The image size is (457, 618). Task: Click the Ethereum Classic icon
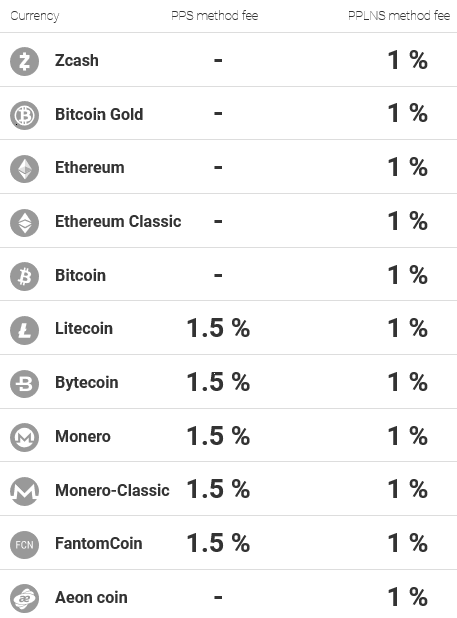pos(24,223)
